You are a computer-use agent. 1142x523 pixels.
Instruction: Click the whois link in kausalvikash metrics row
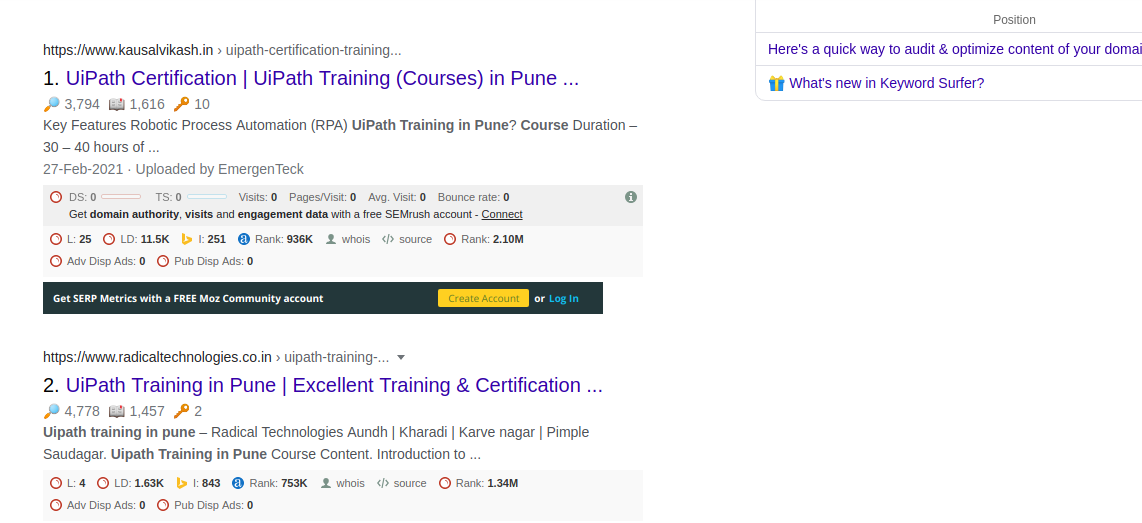pos(356,239)
